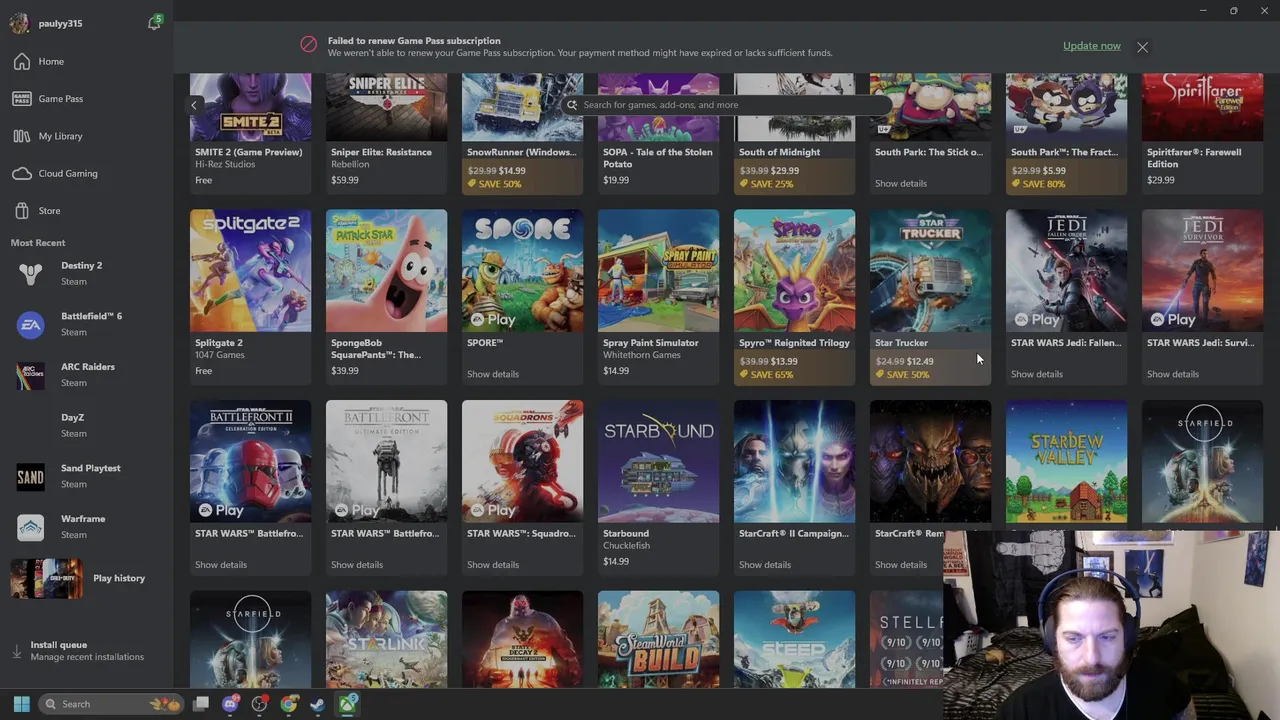Viewport: 1280px width, 720px height.
Task: Click Update now link
Action: (x=1092, y=46)
